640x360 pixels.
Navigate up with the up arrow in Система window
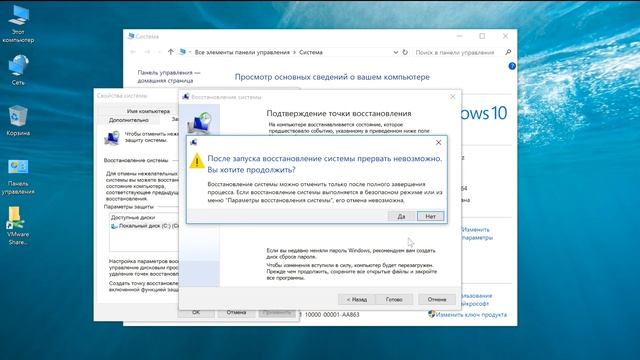coord(171,52)
